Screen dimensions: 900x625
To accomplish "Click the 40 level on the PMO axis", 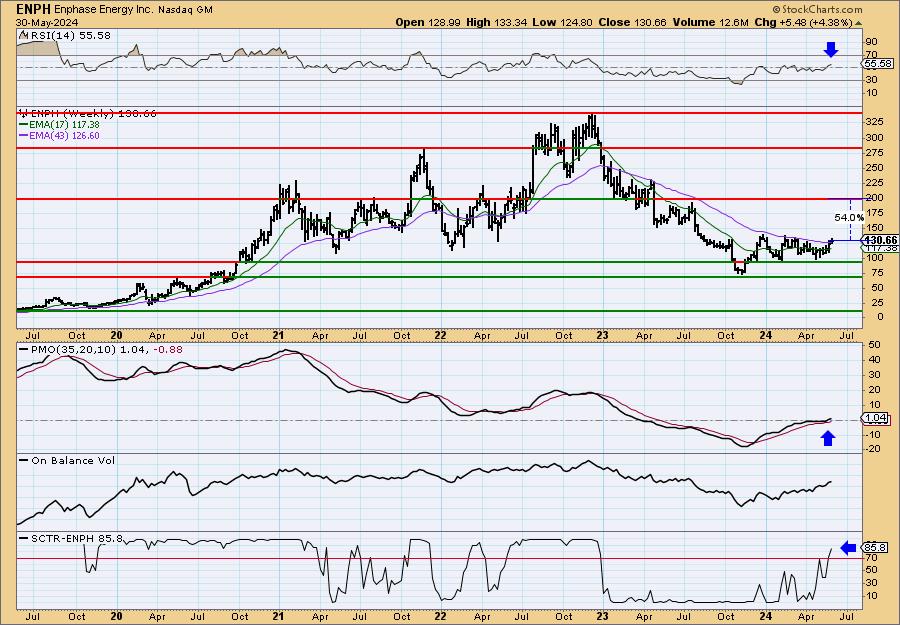I will coord(875,359).
